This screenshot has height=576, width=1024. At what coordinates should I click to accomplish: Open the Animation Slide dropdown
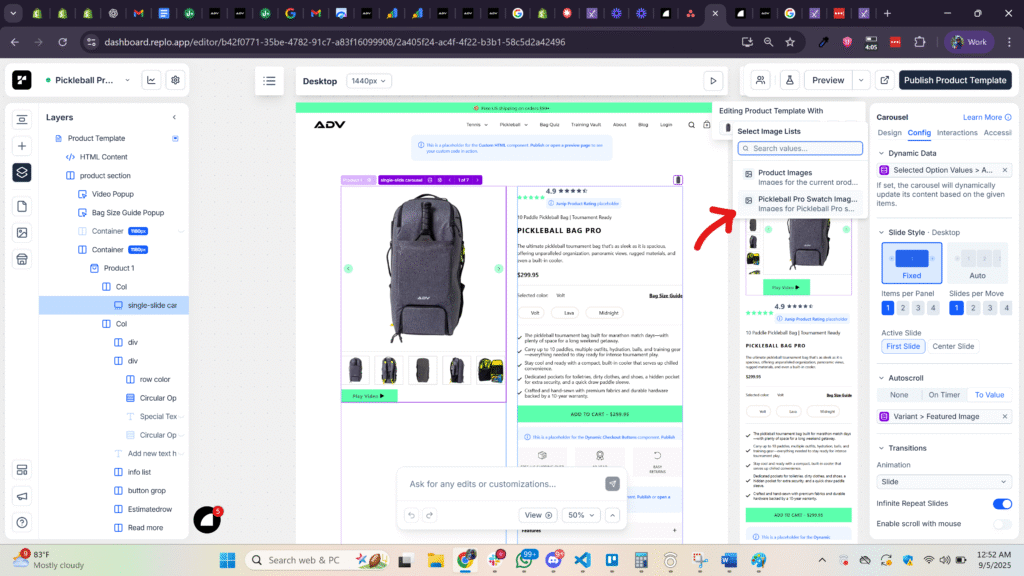944,481
